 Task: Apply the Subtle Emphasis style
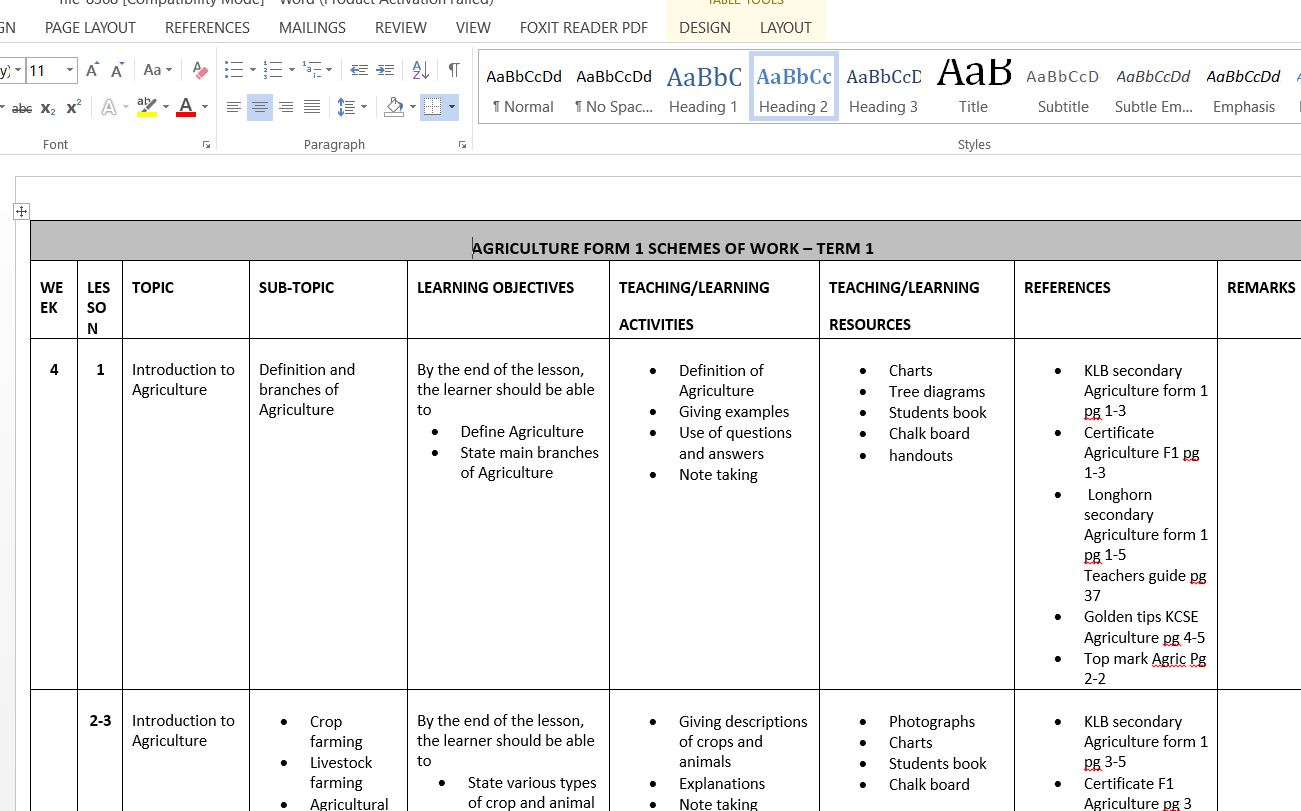(1154, 88)
